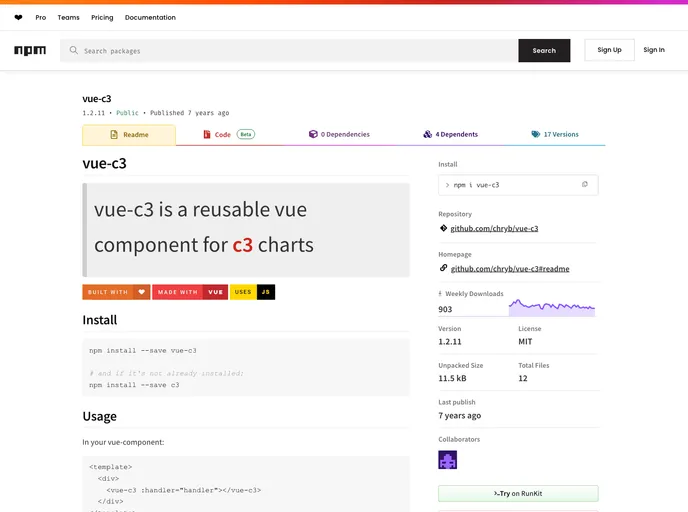688x512 pixels.
Task: Click the 'Published 7 years ago' text
Action: 190,113
